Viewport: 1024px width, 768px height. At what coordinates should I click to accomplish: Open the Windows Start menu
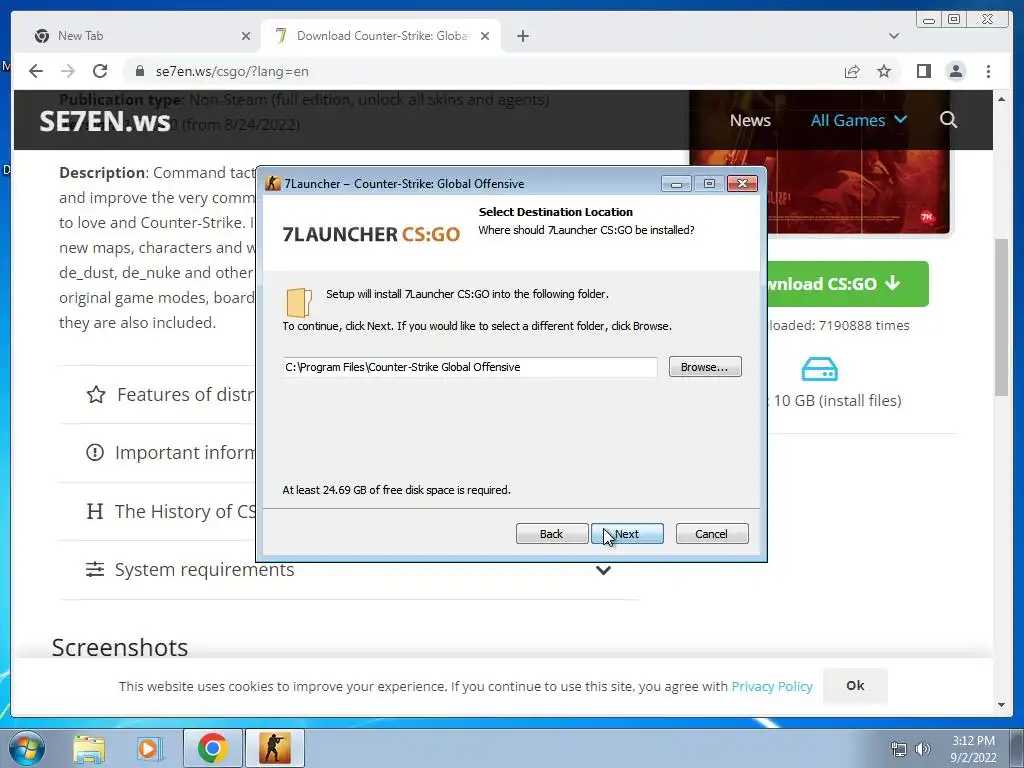pos(27,748)
